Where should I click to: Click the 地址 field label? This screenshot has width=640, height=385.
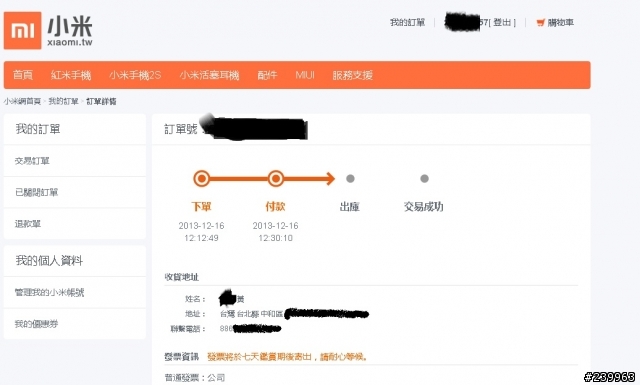196,314
